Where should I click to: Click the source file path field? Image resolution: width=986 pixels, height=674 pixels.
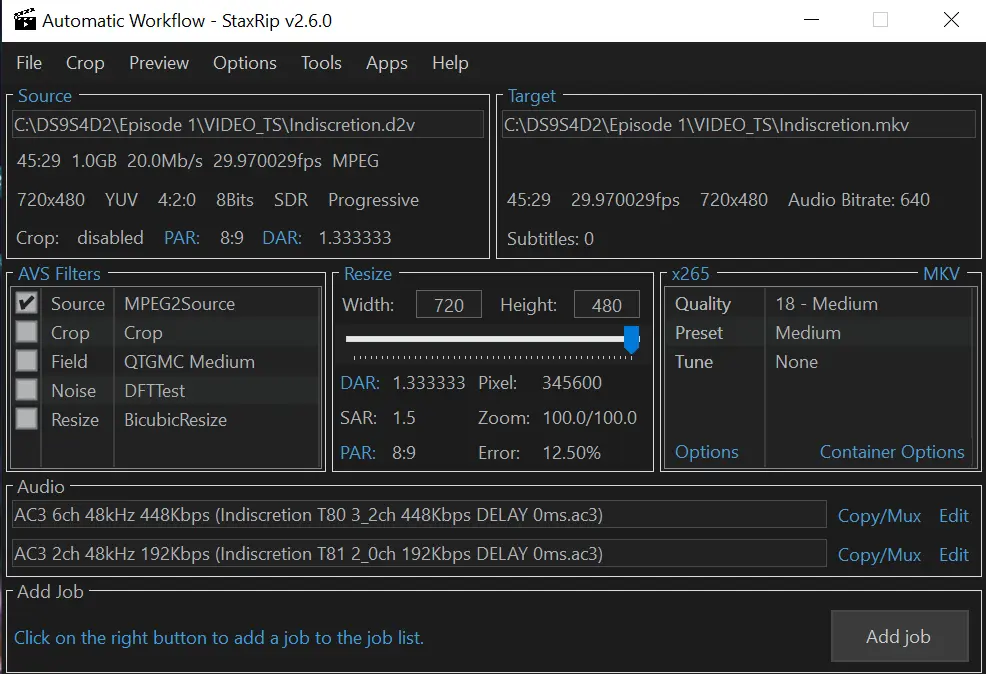(248, 124)
